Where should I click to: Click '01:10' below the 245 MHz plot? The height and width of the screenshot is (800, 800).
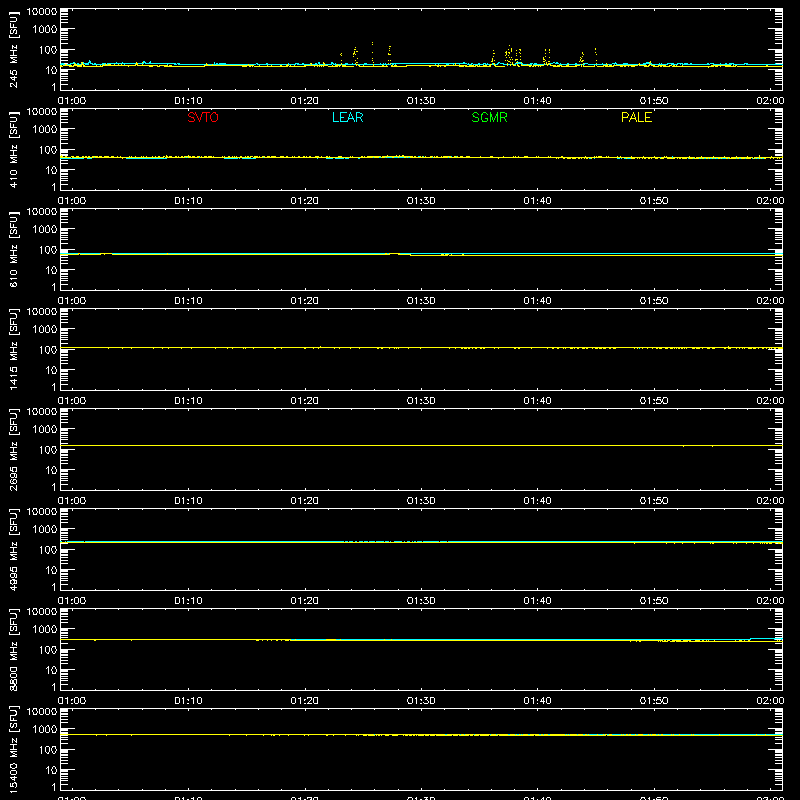(188, 101)
